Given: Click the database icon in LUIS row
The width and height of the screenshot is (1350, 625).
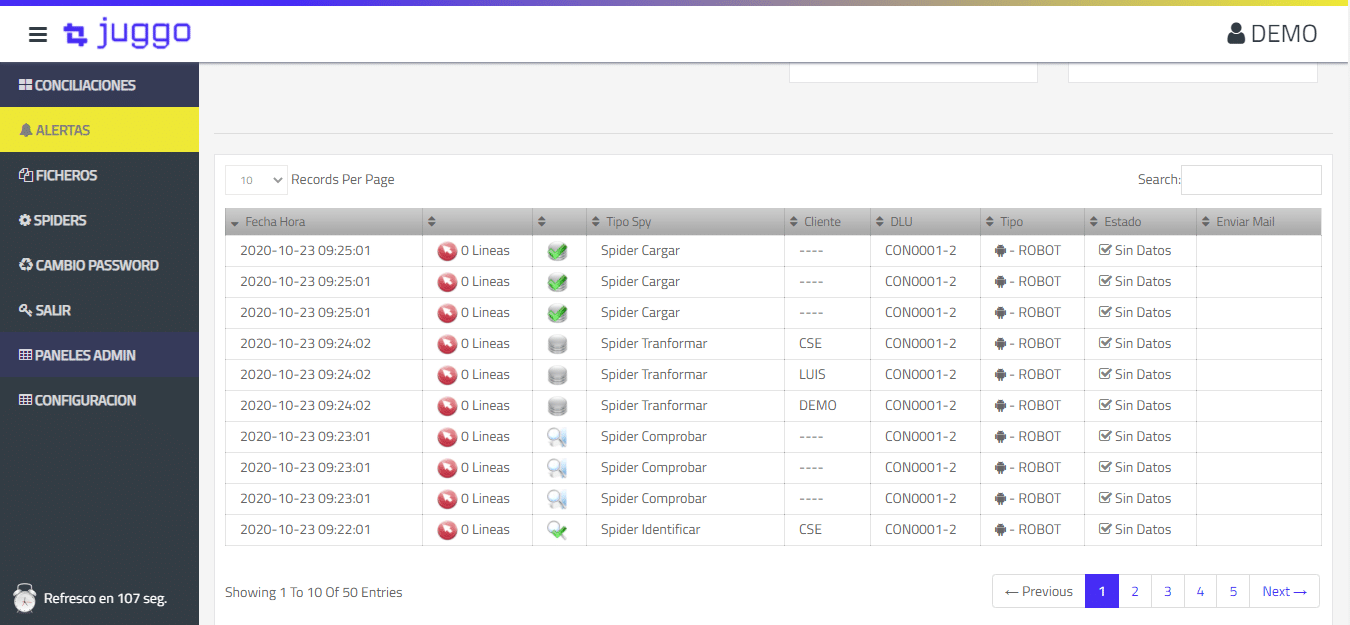Looking at the screenshot, I should click(558, 375).
